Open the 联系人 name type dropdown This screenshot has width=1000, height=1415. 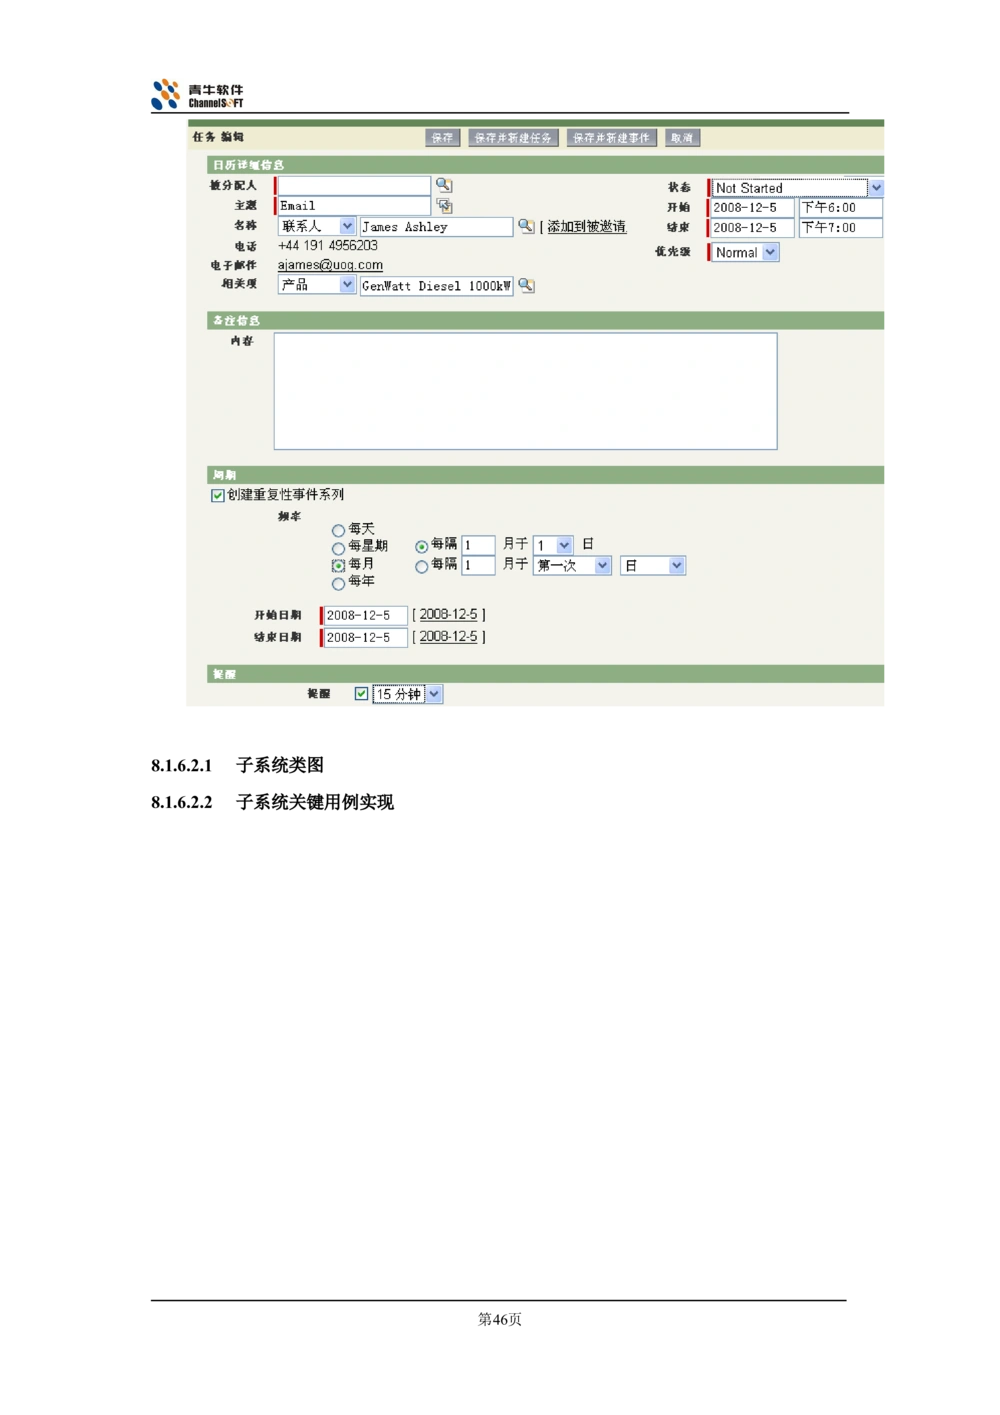[x=347, y=227]
